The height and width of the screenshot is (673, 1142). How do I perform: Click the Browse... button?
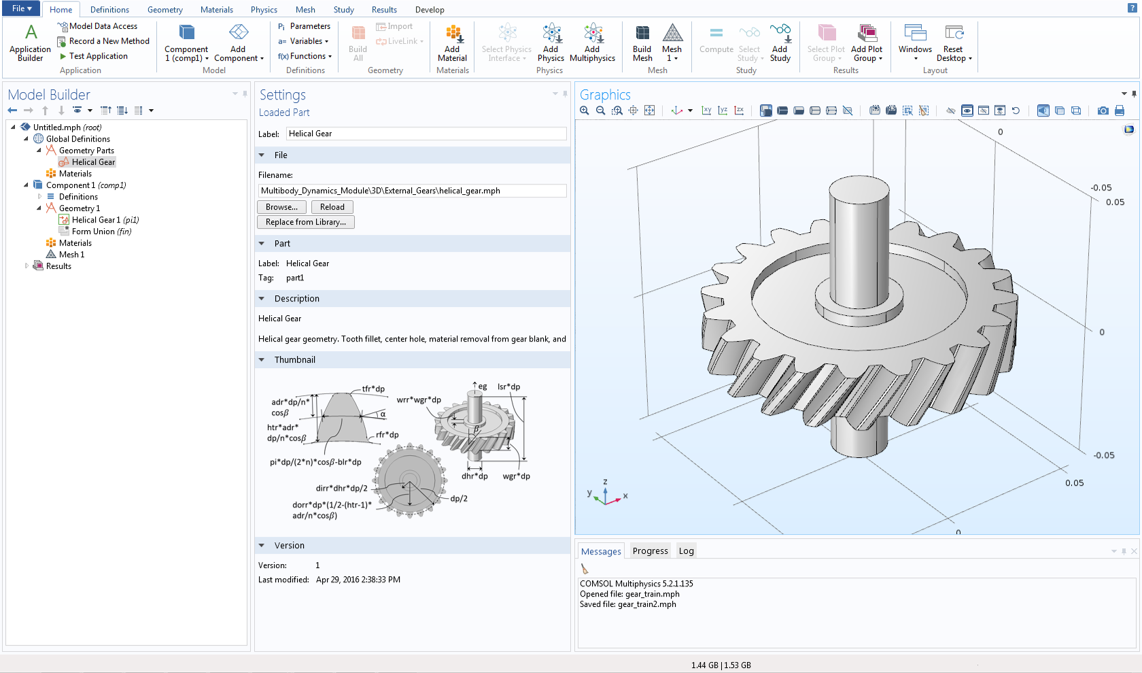(x=282, y=207)
